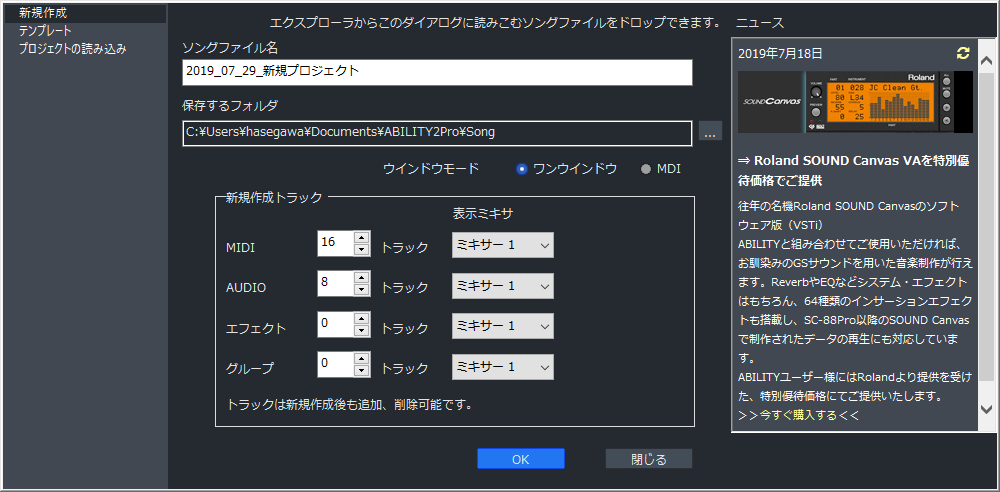Select the ワンウインドウ window mode
The height and width of the screenshot is (492, 1000).
pyautogui.click(x=522, y=169)
